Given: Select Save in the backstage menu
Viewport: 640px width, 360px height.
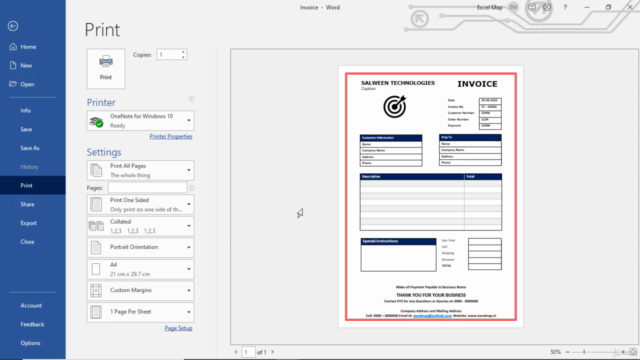Looking at the screenshot, I should point(33,129).
